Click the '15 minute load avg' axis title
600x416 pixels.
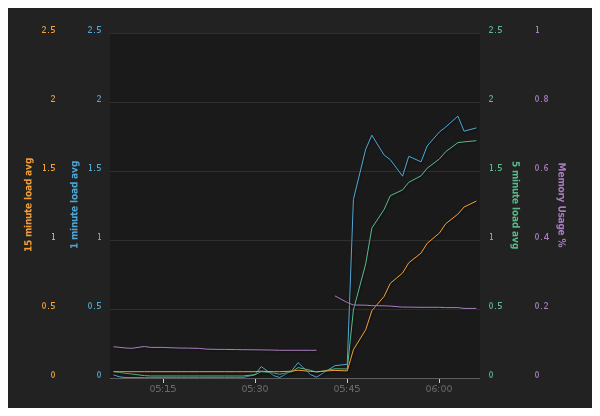[29, 204]
